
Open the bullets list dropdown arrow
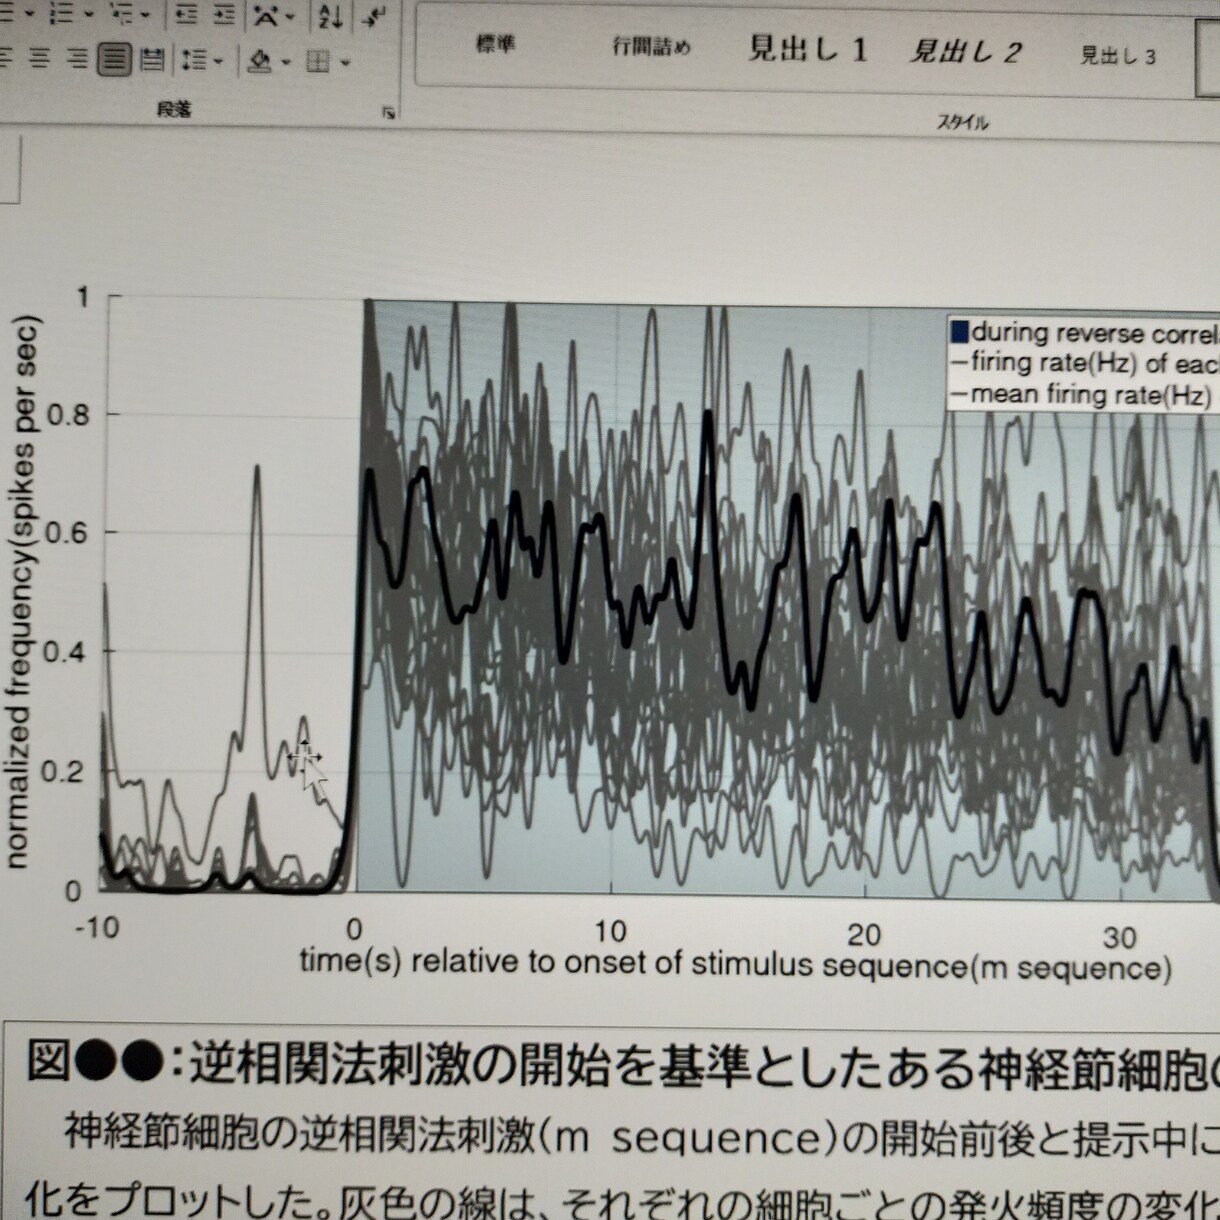pos(29,13)
